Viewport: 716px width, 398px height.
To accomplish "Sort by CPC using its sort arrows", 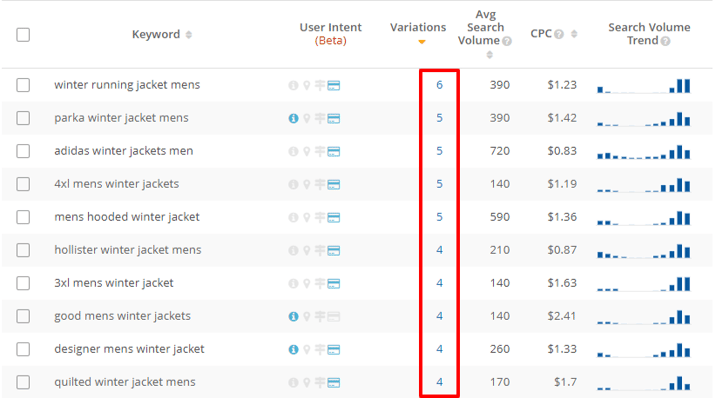I will point(574,34).
